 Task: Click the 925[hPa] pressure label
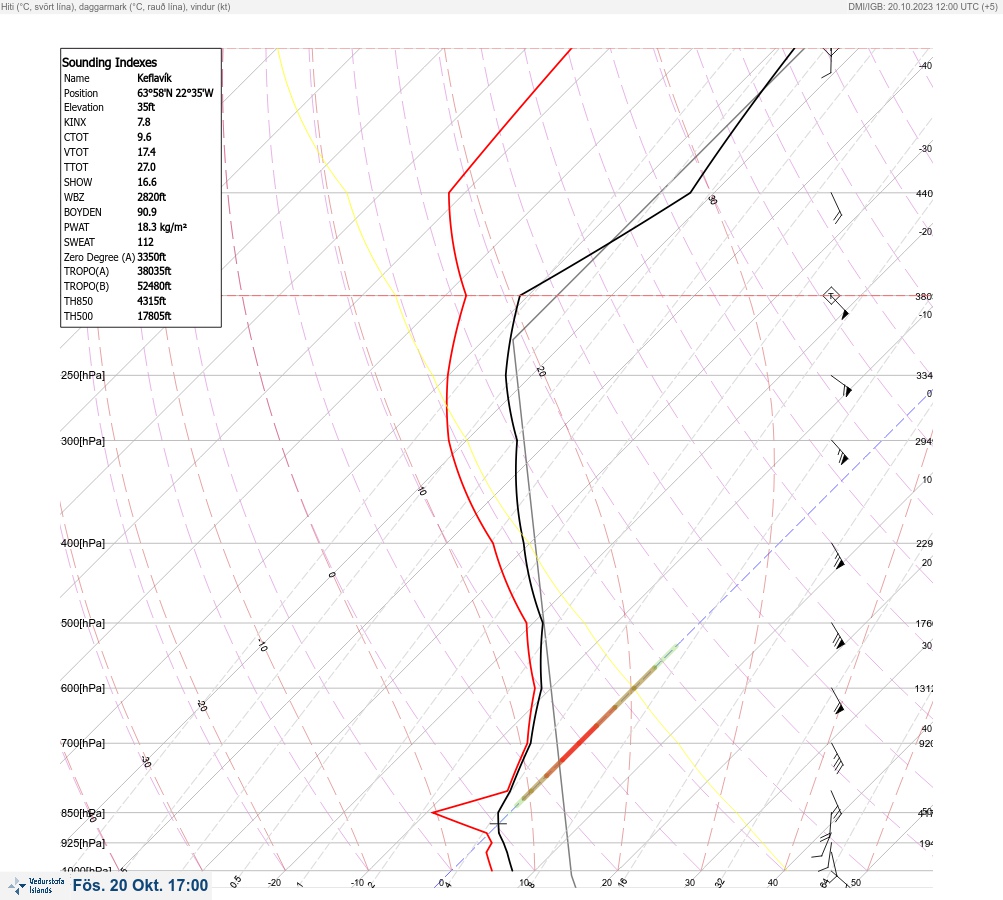tap(83, 843)
